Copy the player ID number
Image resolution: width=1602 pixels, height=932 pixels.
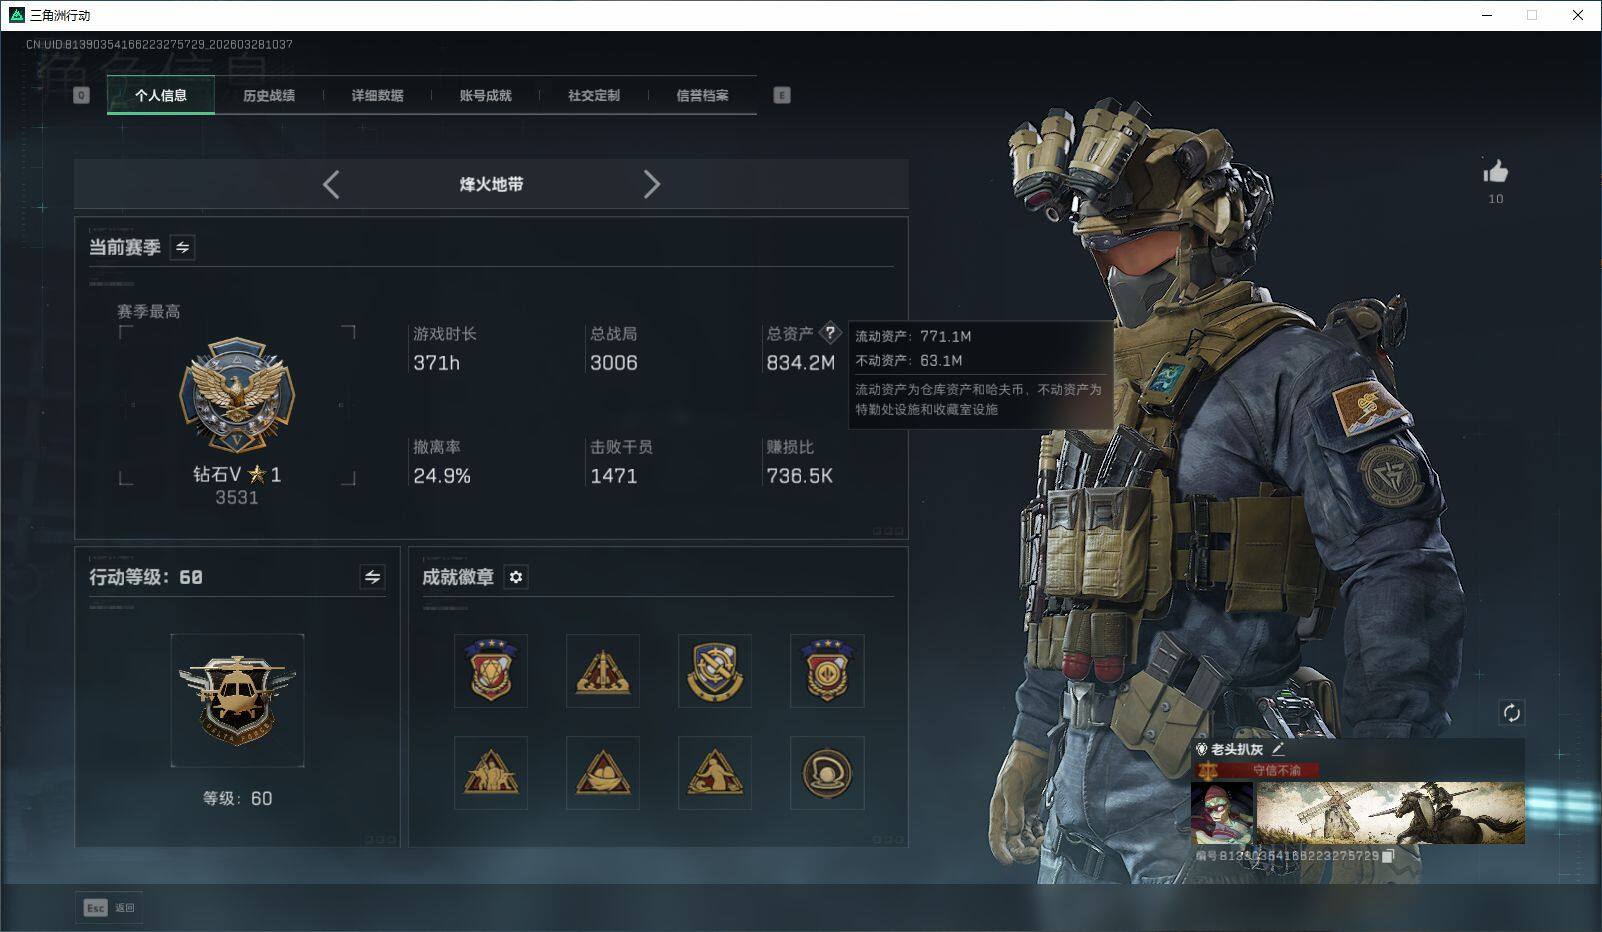1387,856
